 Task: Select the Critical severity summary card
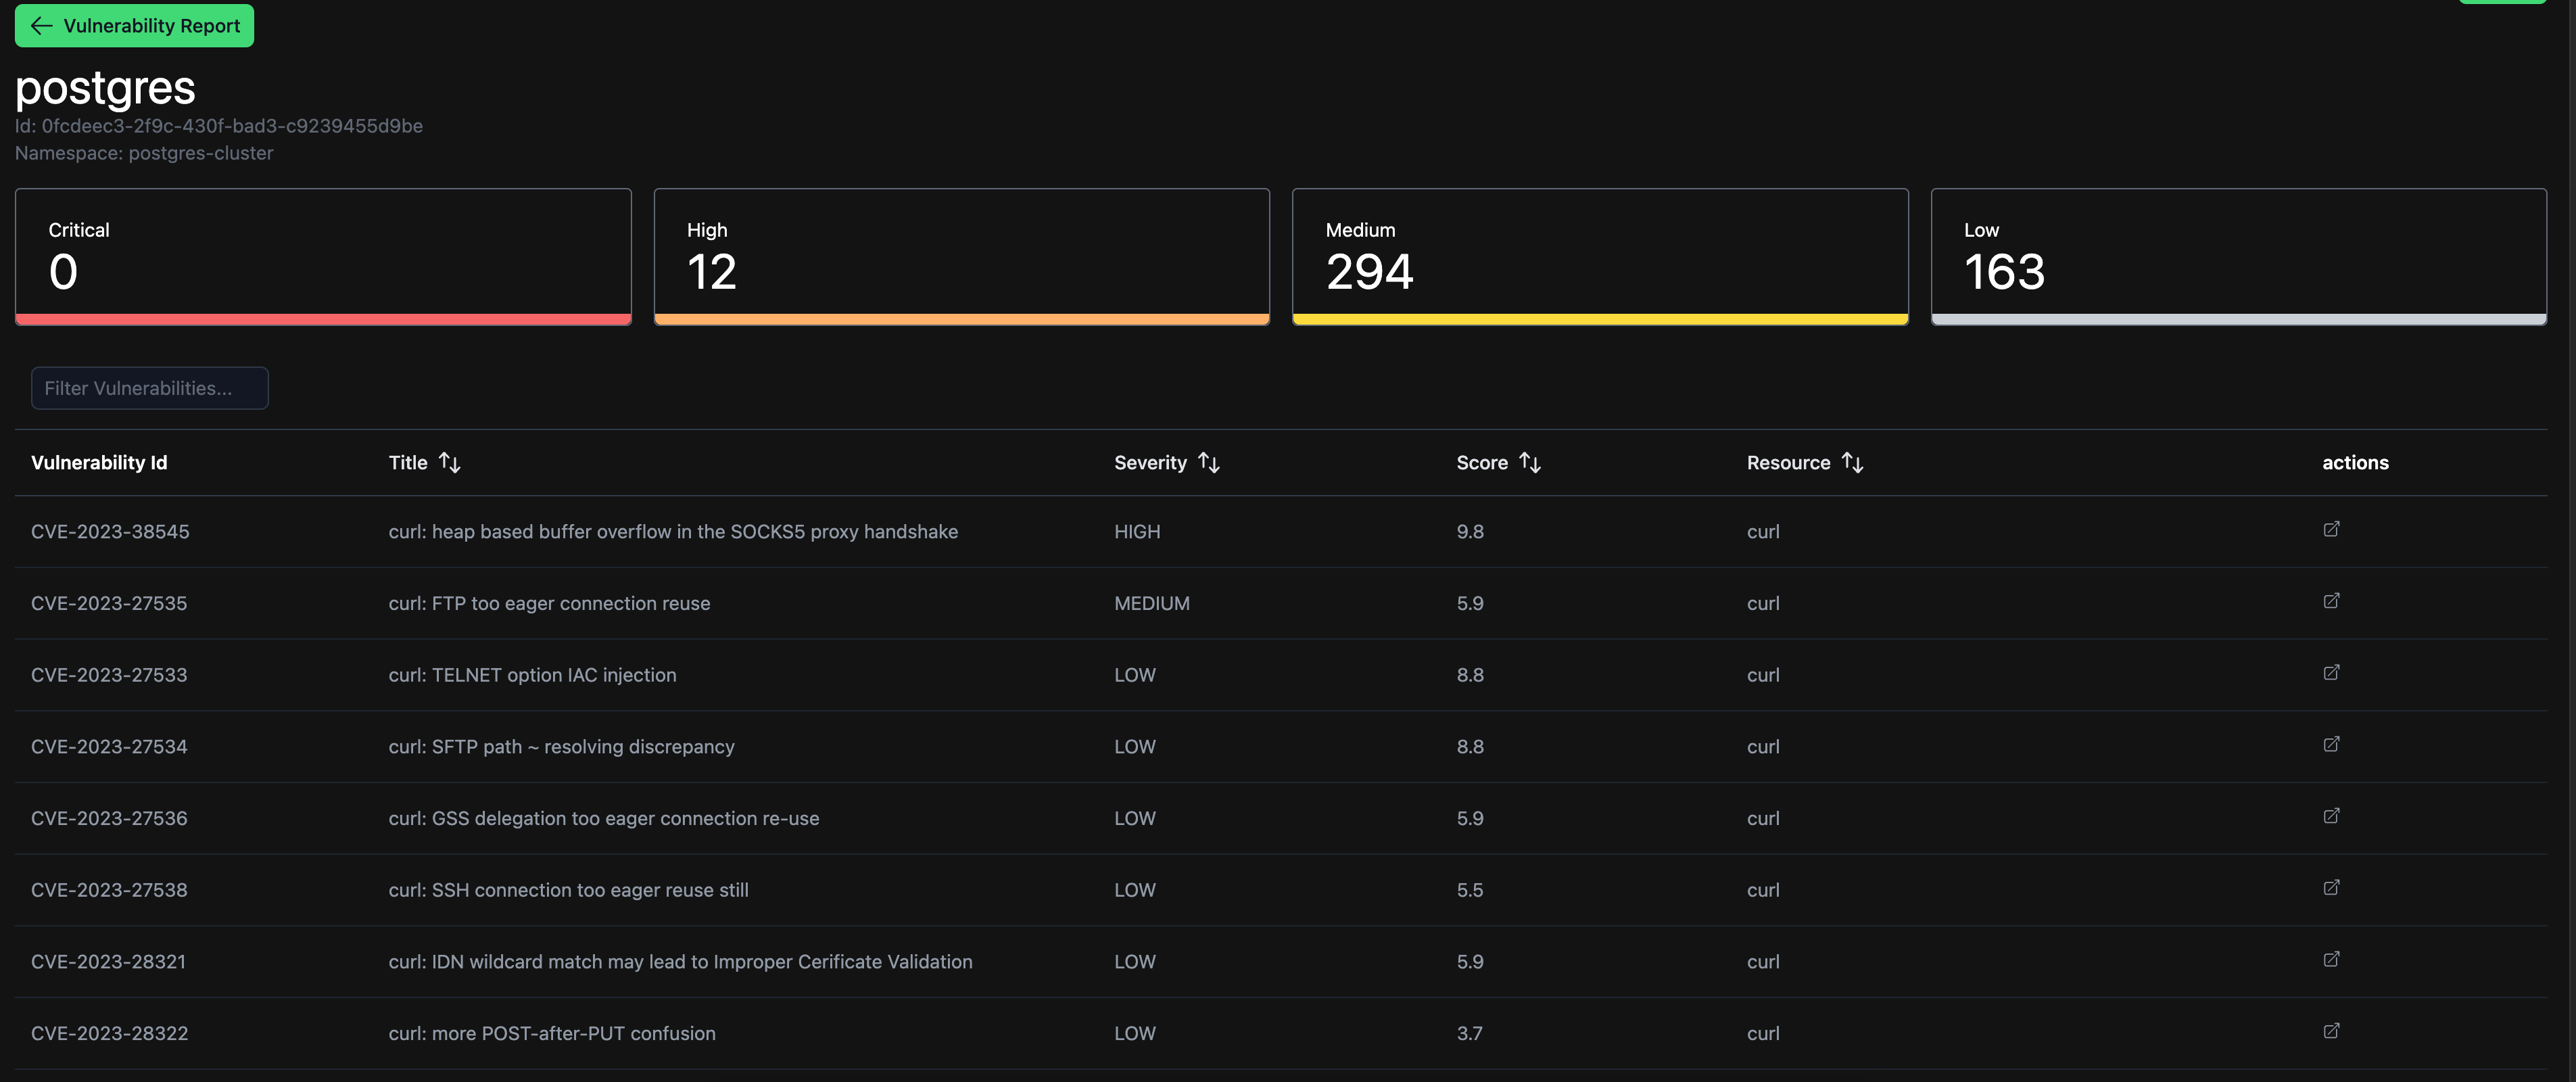(x=322, y=256)
